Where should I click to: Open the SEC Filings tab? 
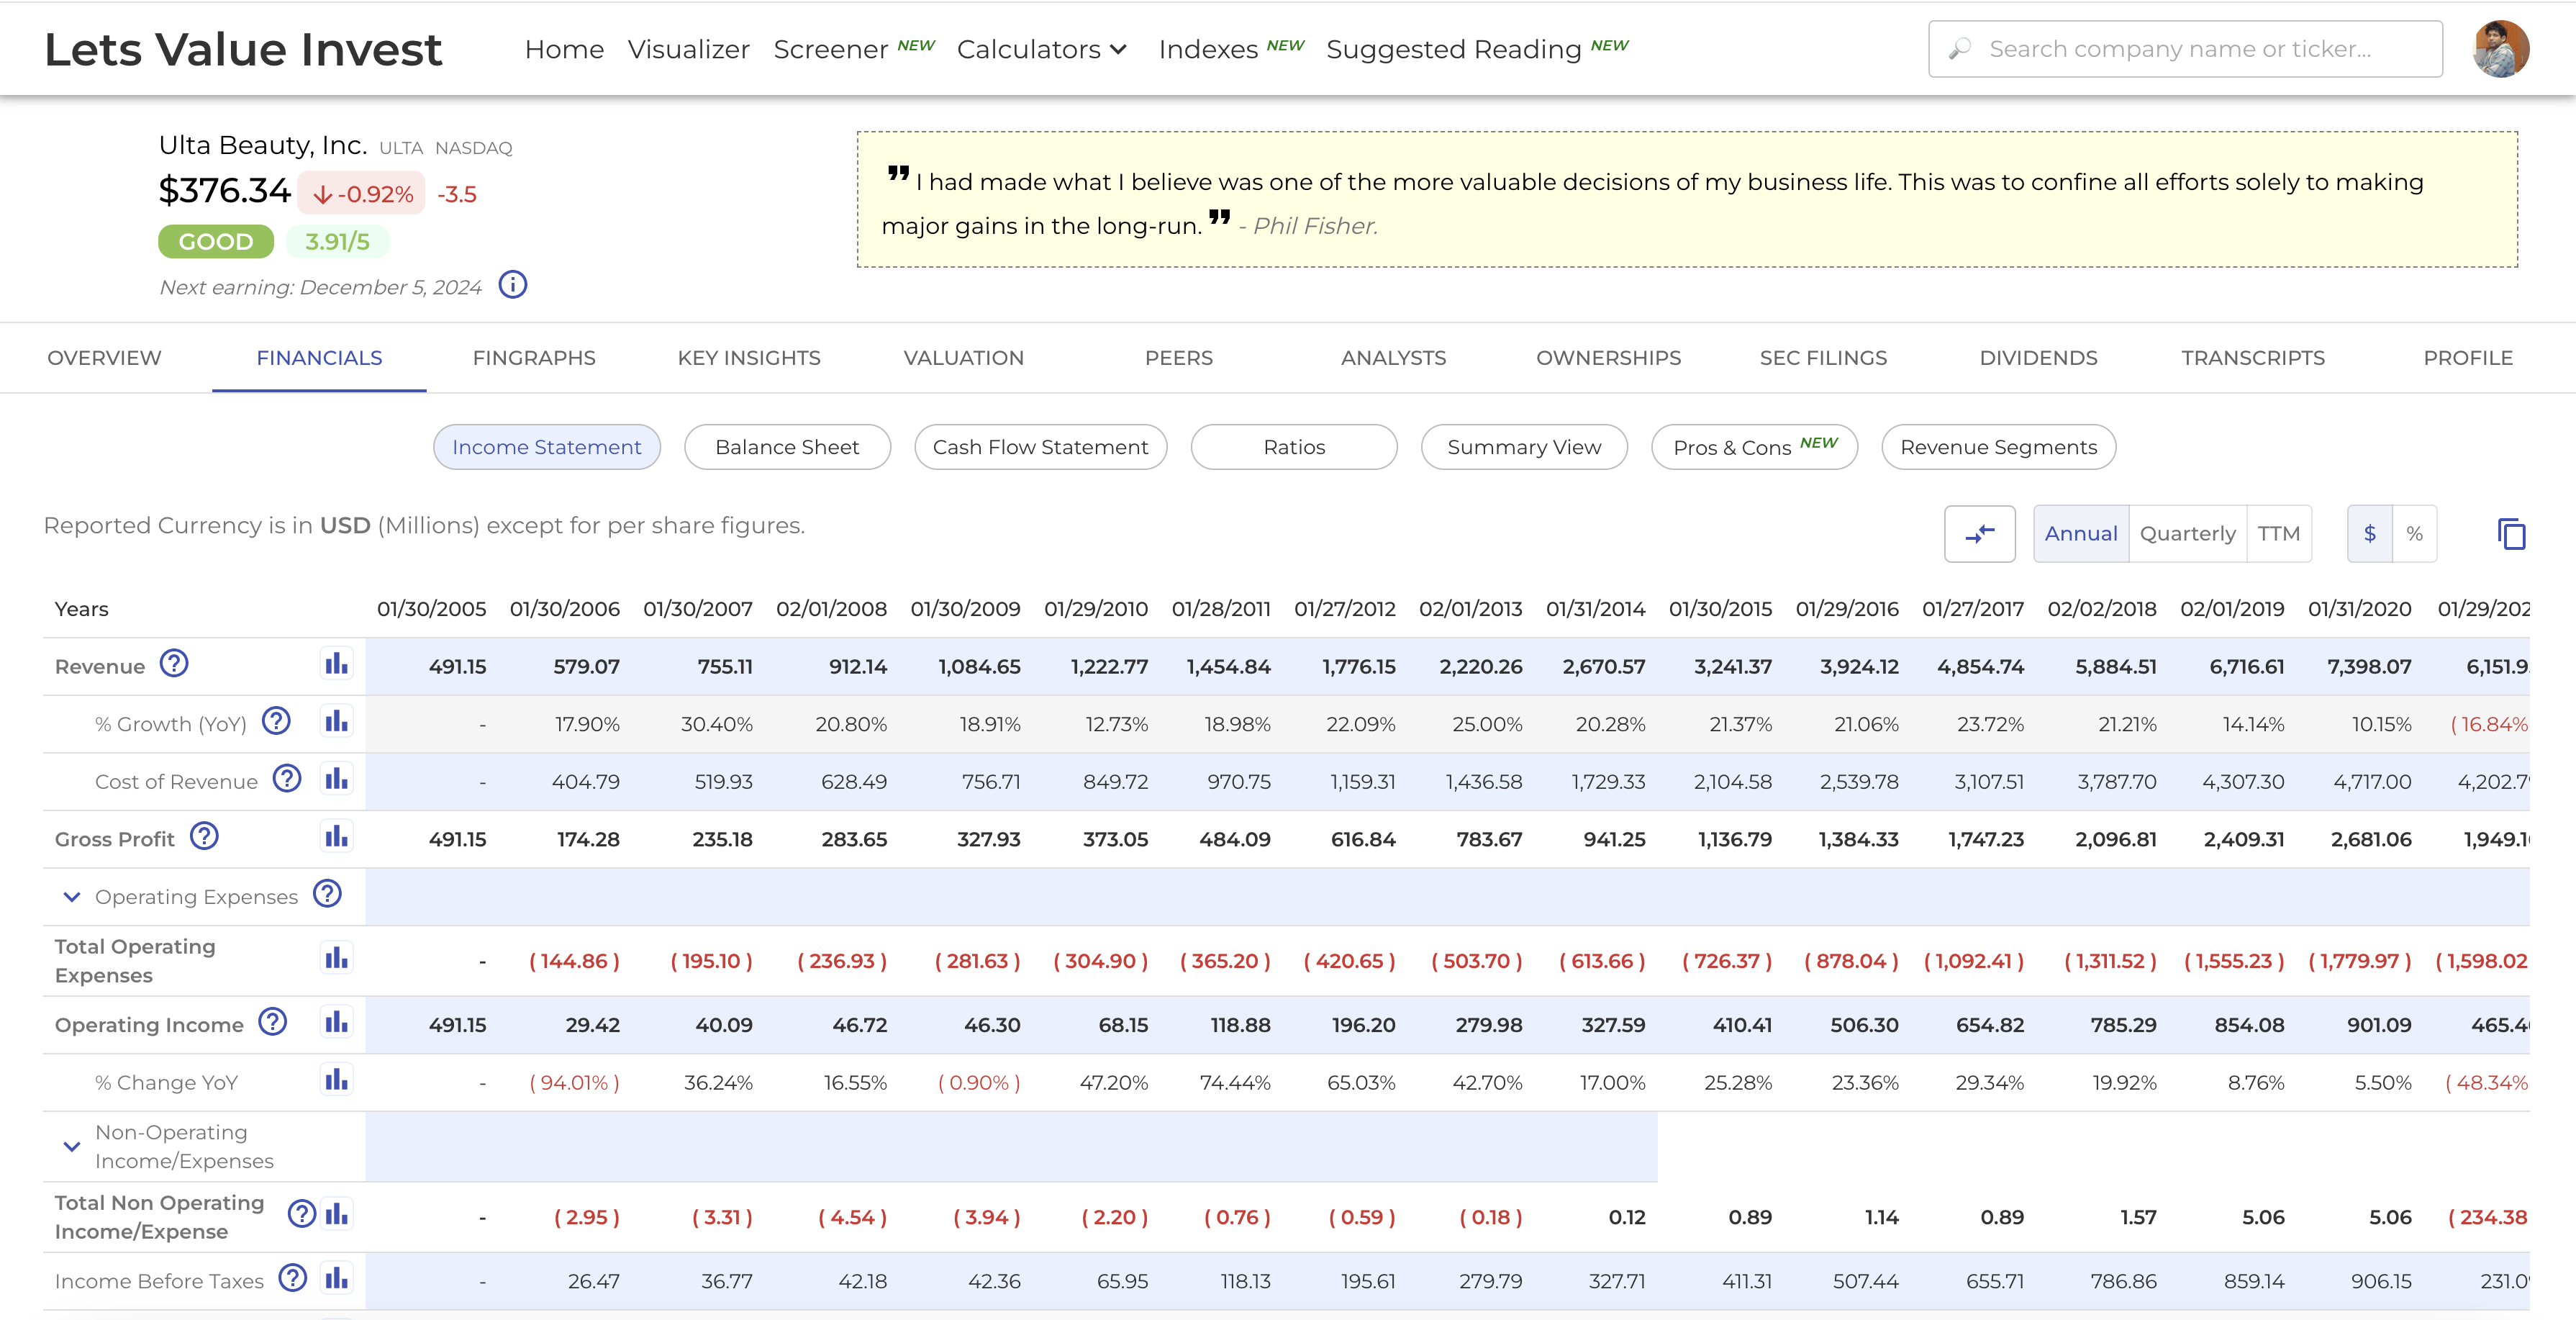(1823, 358)
